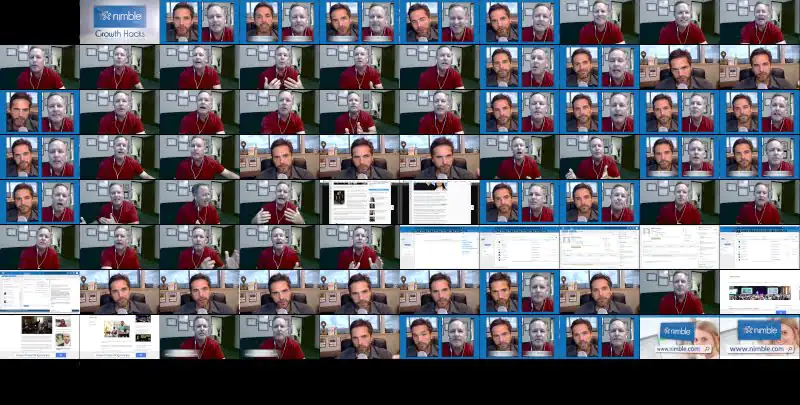The width and height of the screenshot is (800, 405).
Task: Open the page thumbnail with dark group photo and two portraits
Action: point(40,337)
